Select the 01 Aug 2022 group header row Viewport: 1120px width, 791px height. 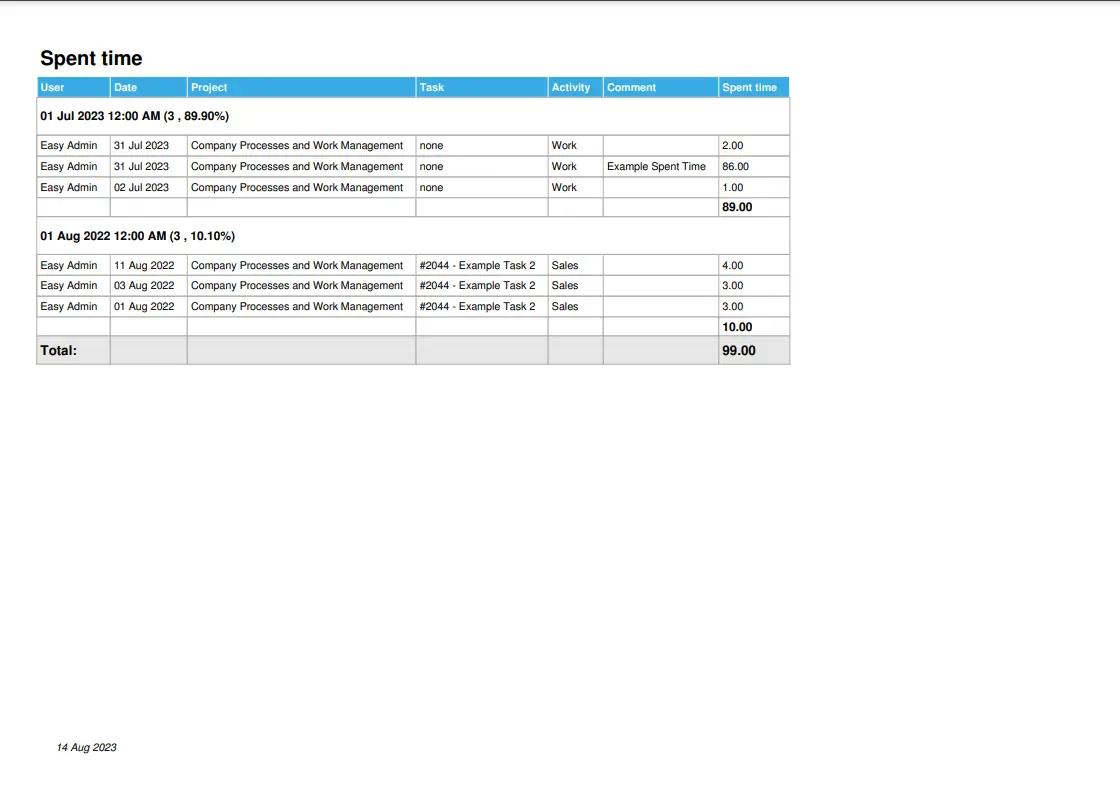tap(138, 236)
